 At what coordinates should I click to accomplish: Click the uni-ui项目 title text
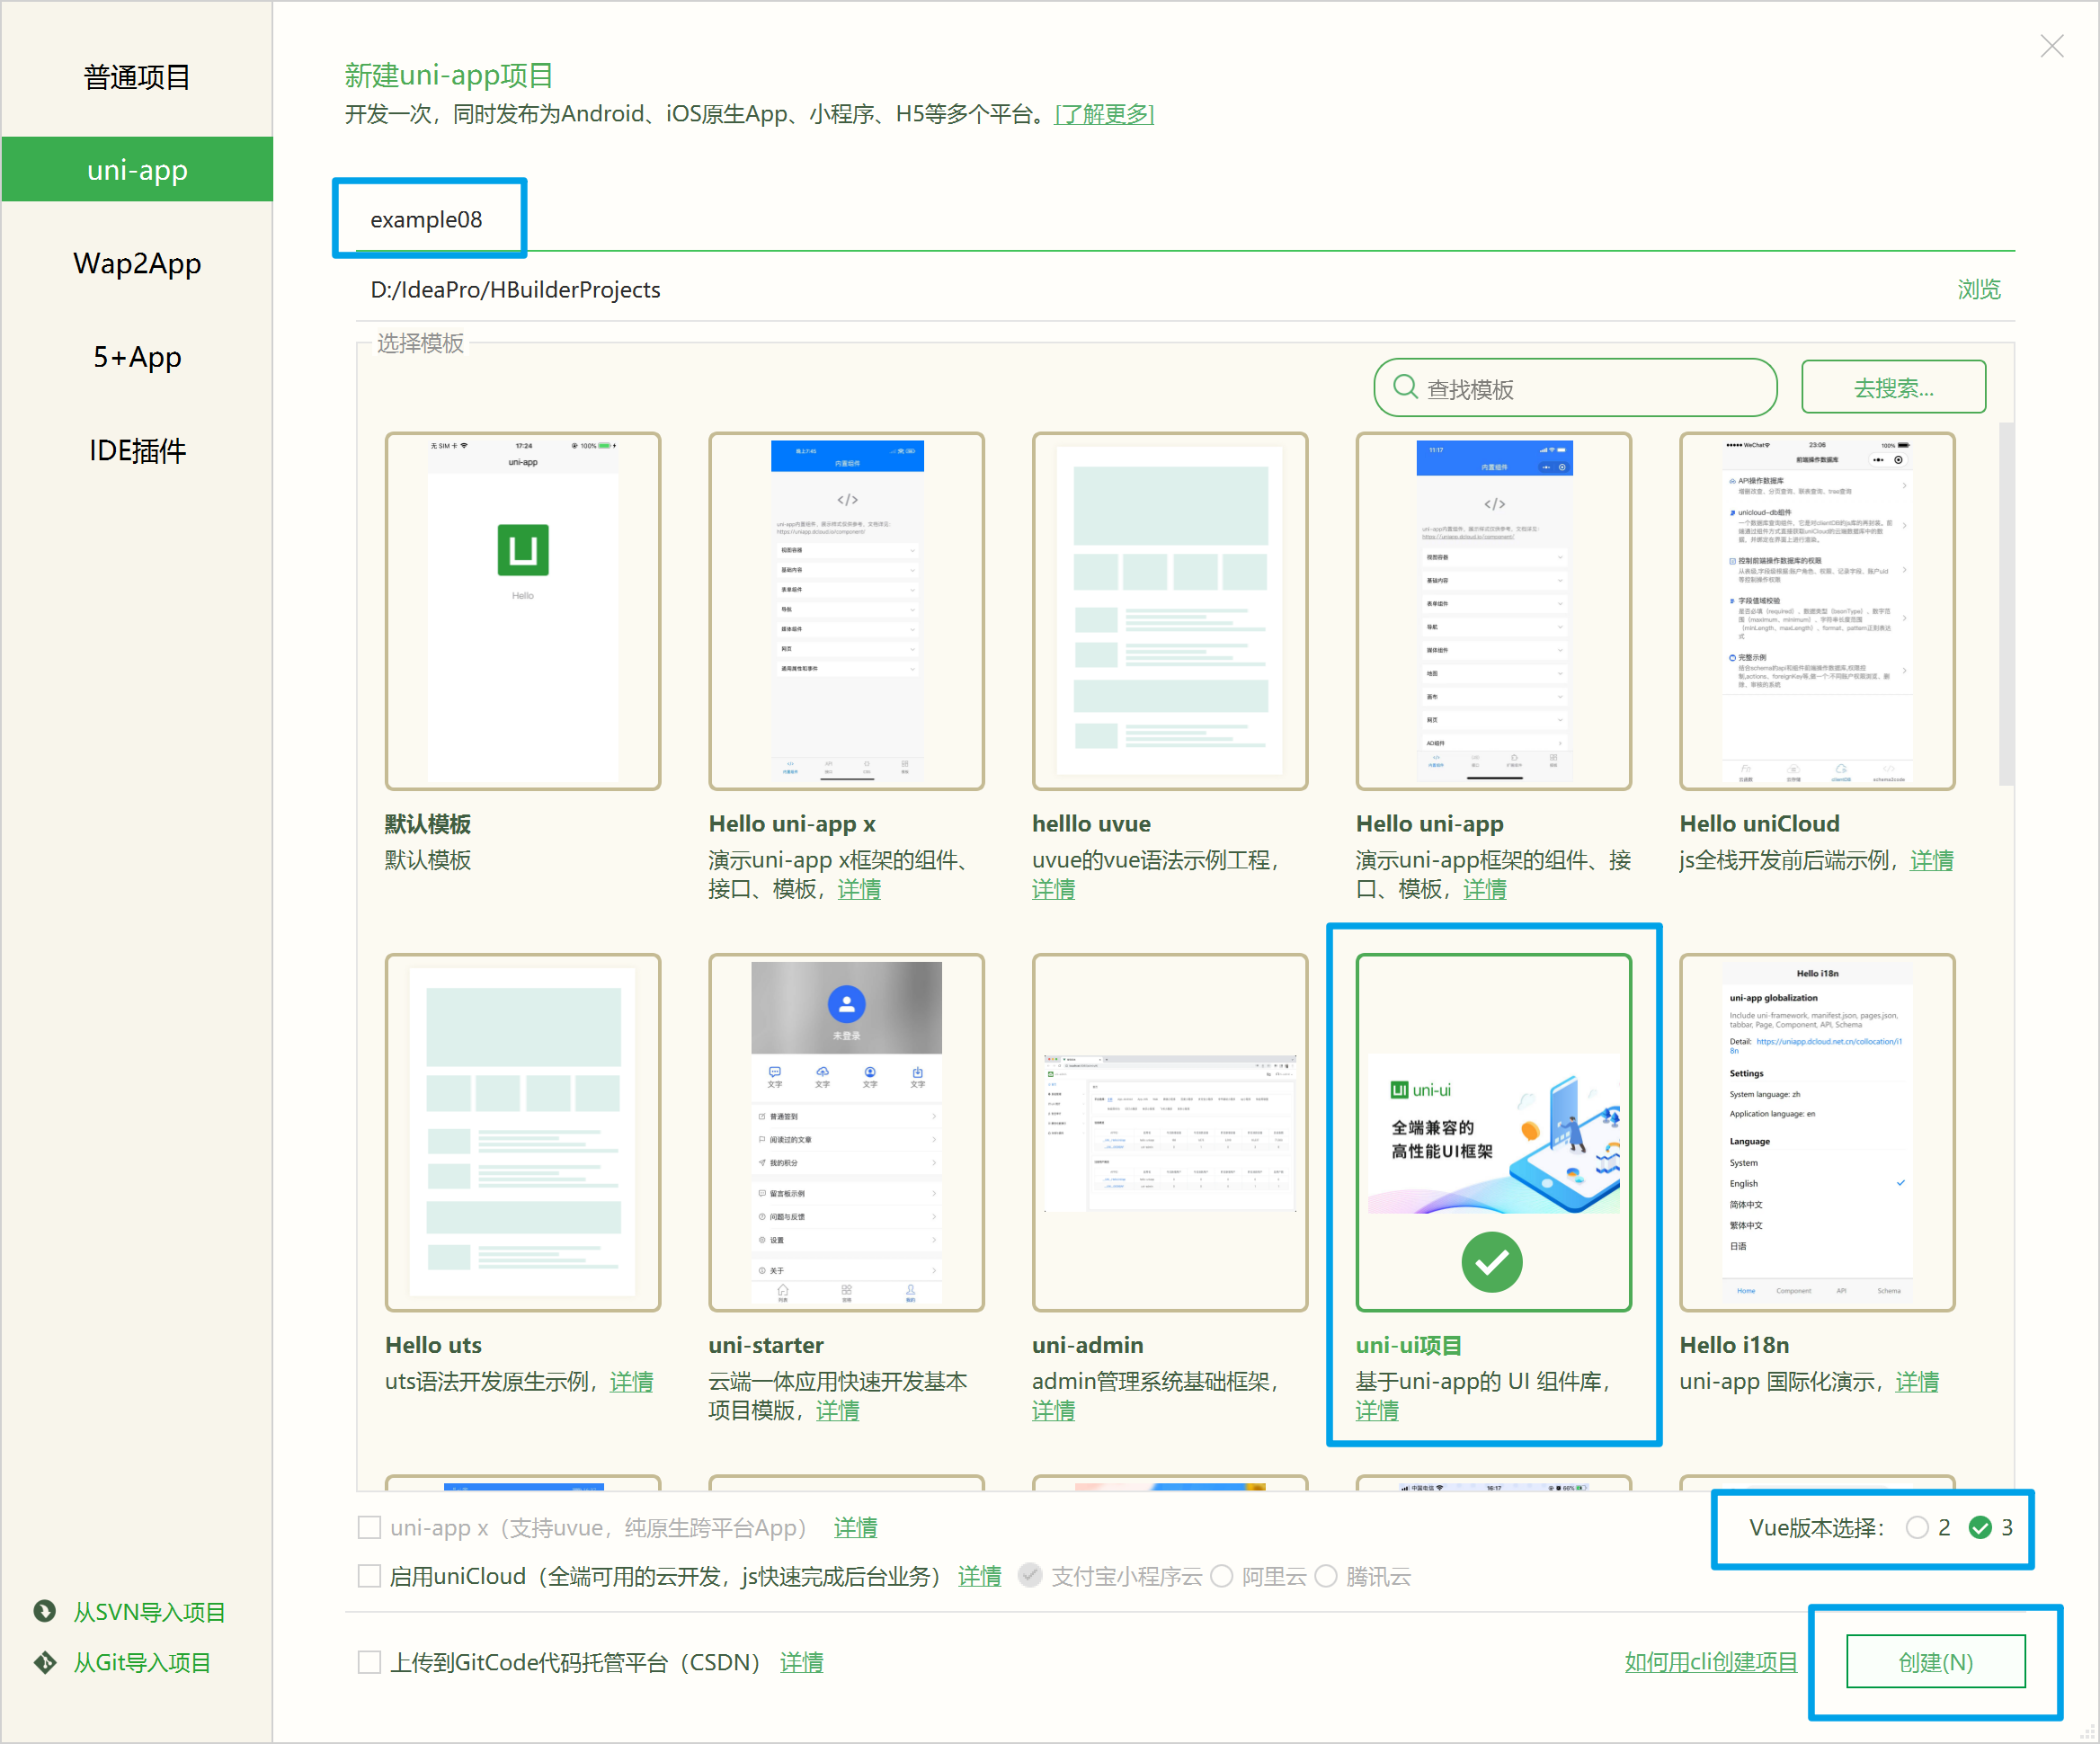pos(1408,1345)
